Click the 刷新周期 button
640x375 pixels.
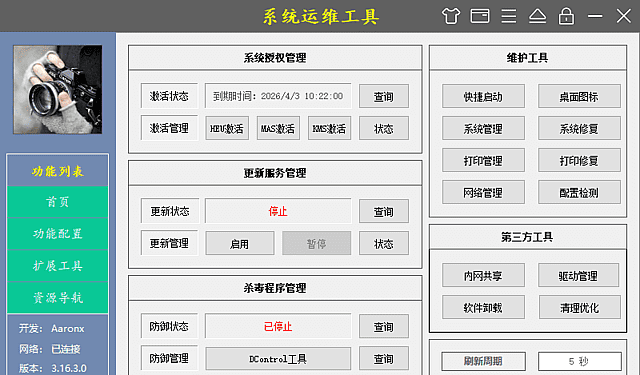coord(483,361)
